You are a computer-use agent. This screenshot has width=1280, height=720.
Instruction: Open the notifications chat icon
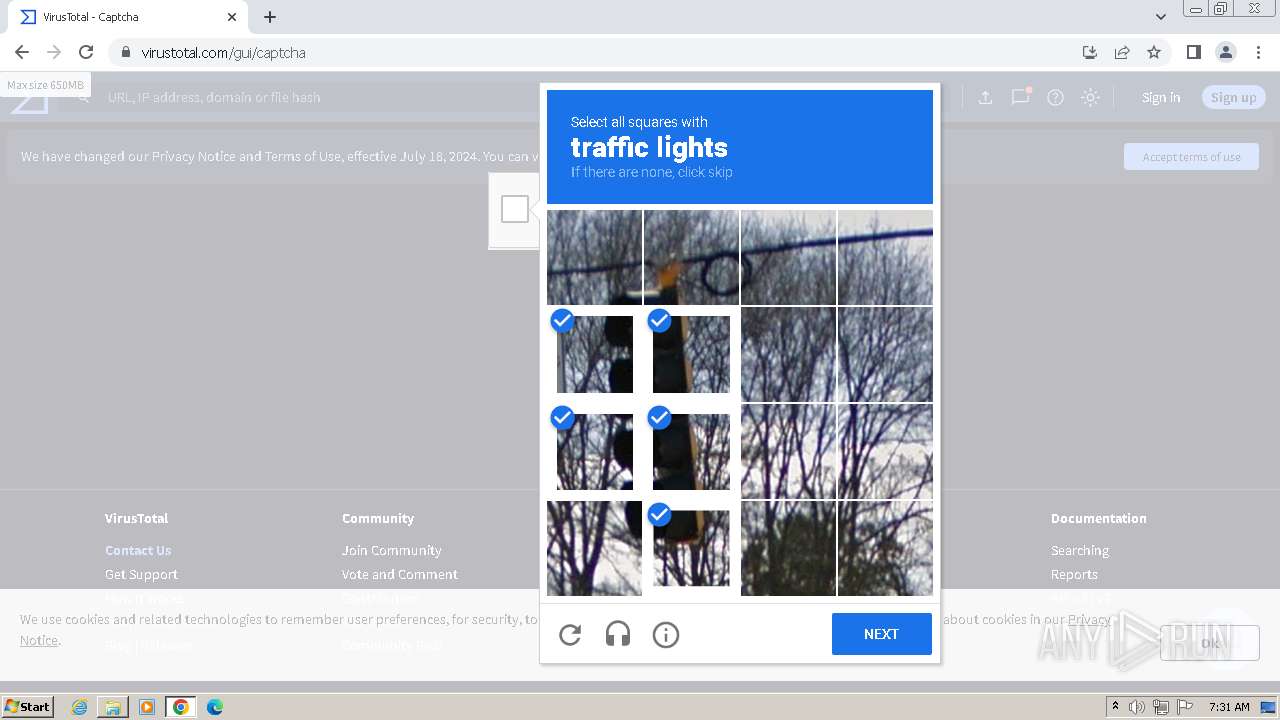(x=1020, y=97)
